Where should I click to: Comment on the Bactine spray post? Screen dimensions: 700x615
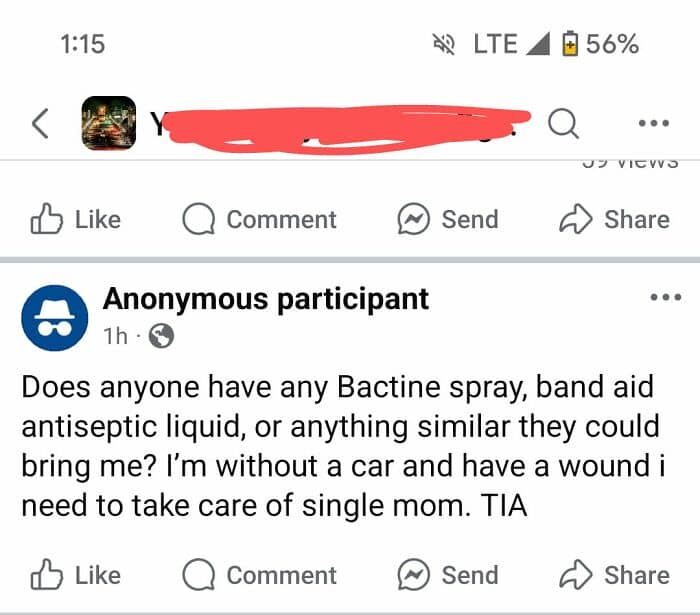[259, 575]
